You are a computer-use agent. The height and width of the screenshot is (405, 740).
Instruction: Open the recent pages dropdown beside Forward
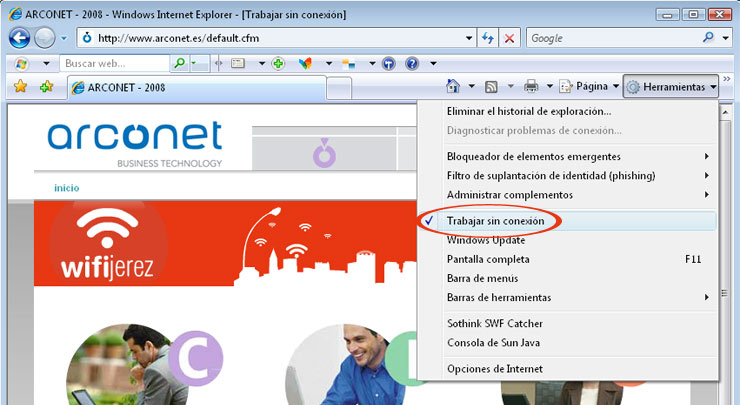[x=64, y=38]
